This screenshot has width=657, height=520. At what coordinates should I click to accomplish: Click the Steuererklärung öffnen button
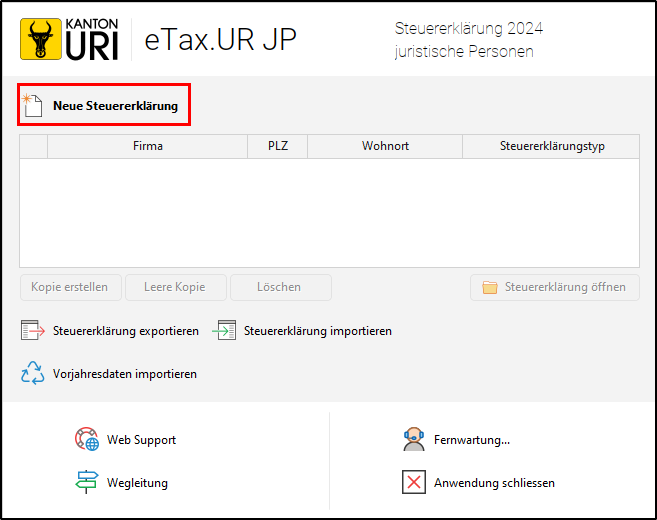(x=555, y=287)
